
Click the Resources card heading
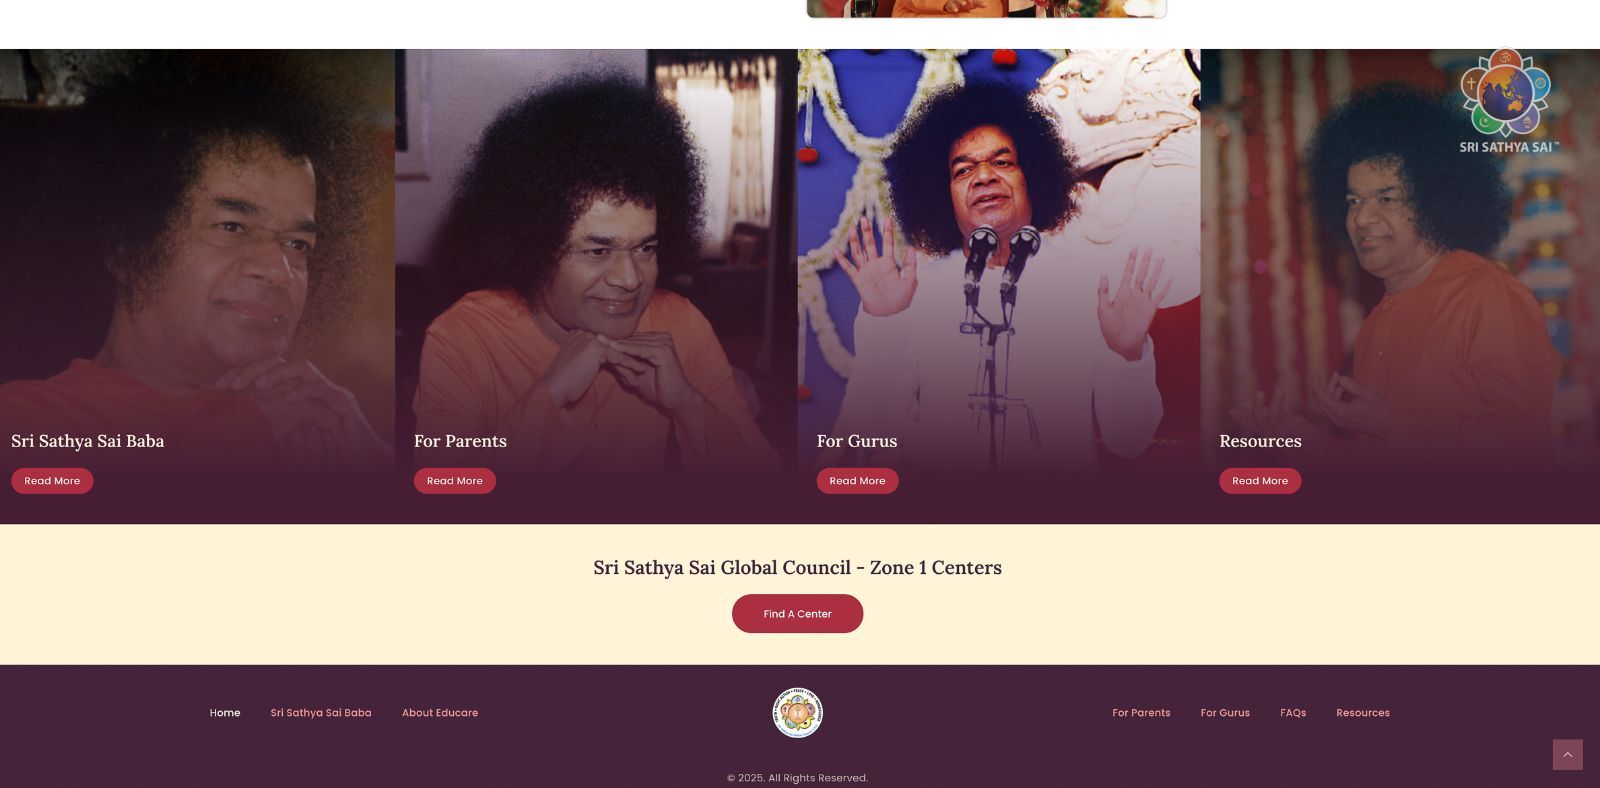(x=1260, y=441)
